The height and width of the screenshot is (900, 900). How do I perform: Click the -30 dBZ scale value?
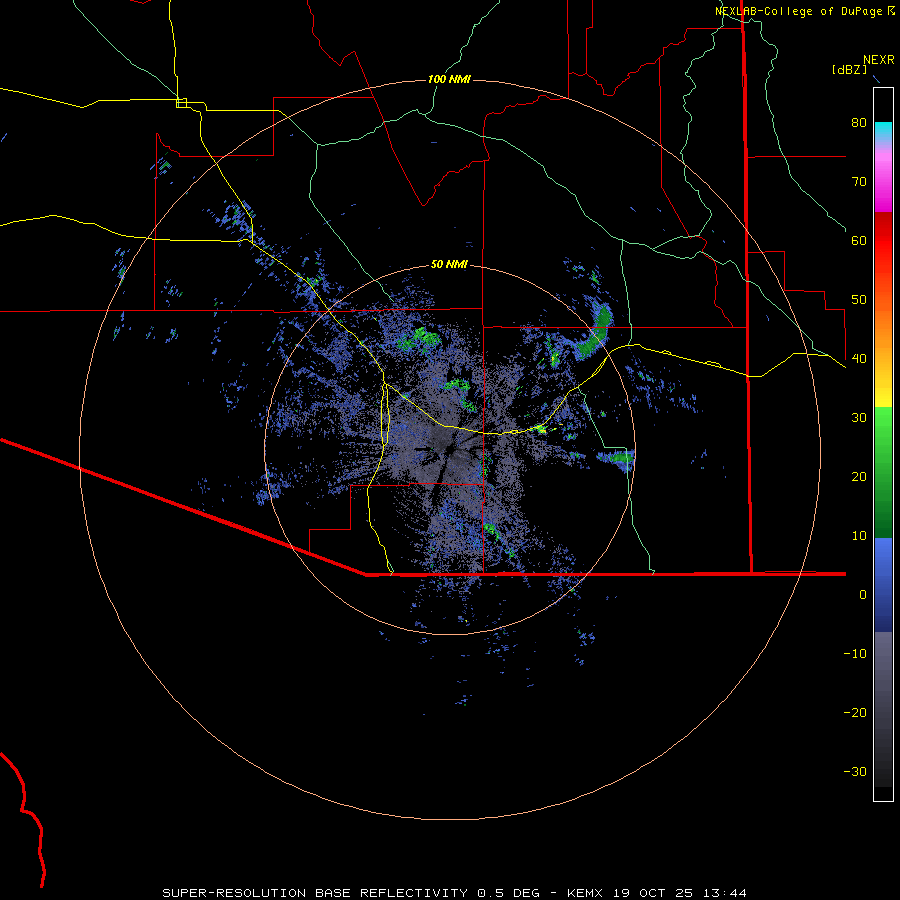[x=855, y=772]
